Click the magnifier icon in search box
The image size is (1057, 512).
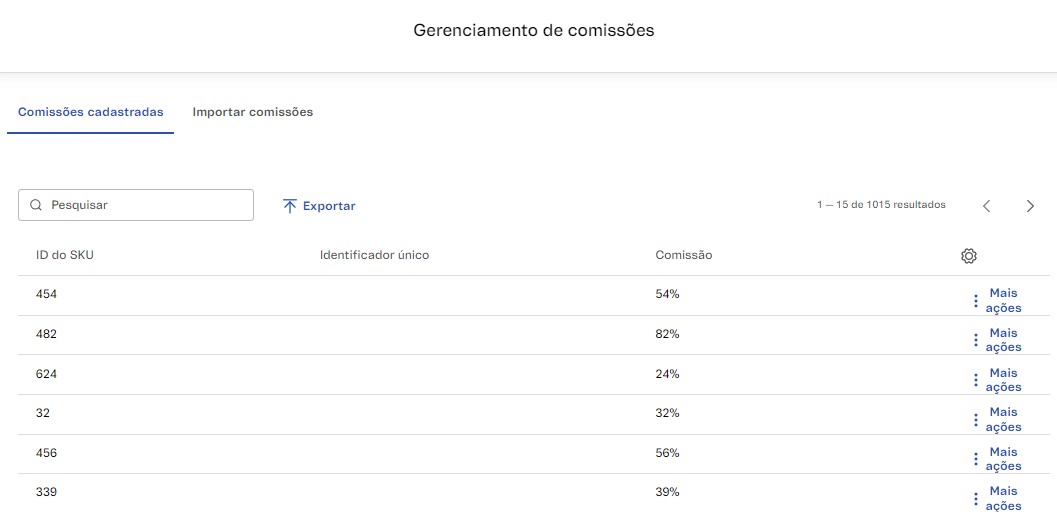(x=36, y=205)
